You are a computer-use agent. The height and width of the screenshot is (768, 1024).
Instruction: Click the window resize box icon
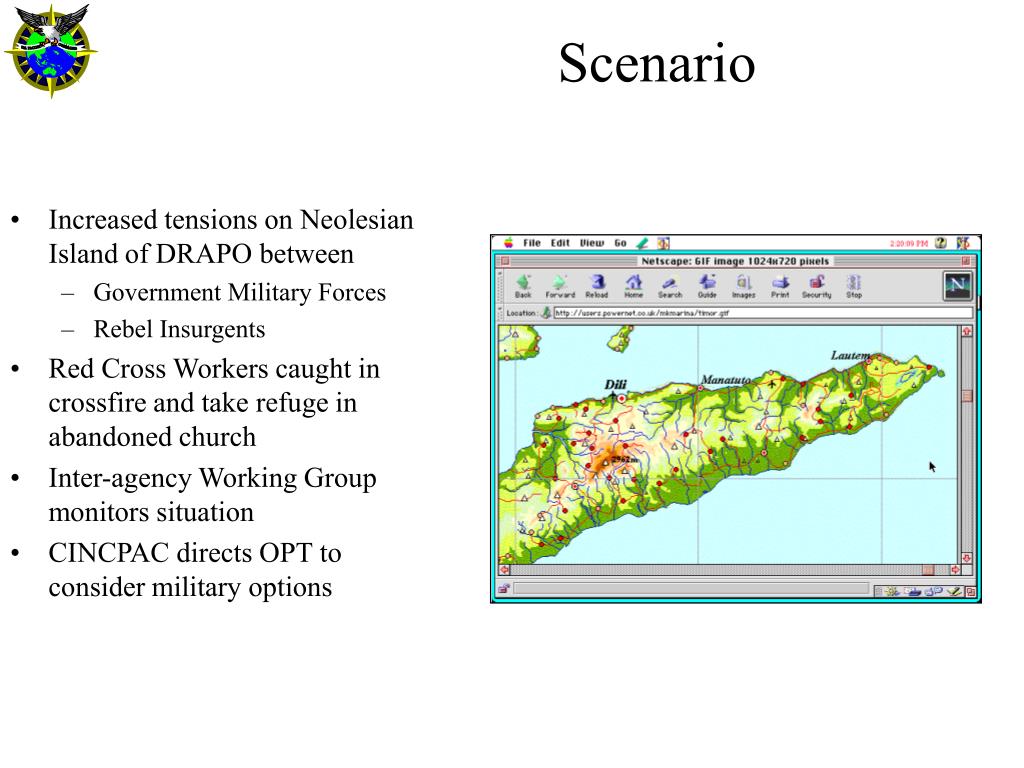coord(970,592)
